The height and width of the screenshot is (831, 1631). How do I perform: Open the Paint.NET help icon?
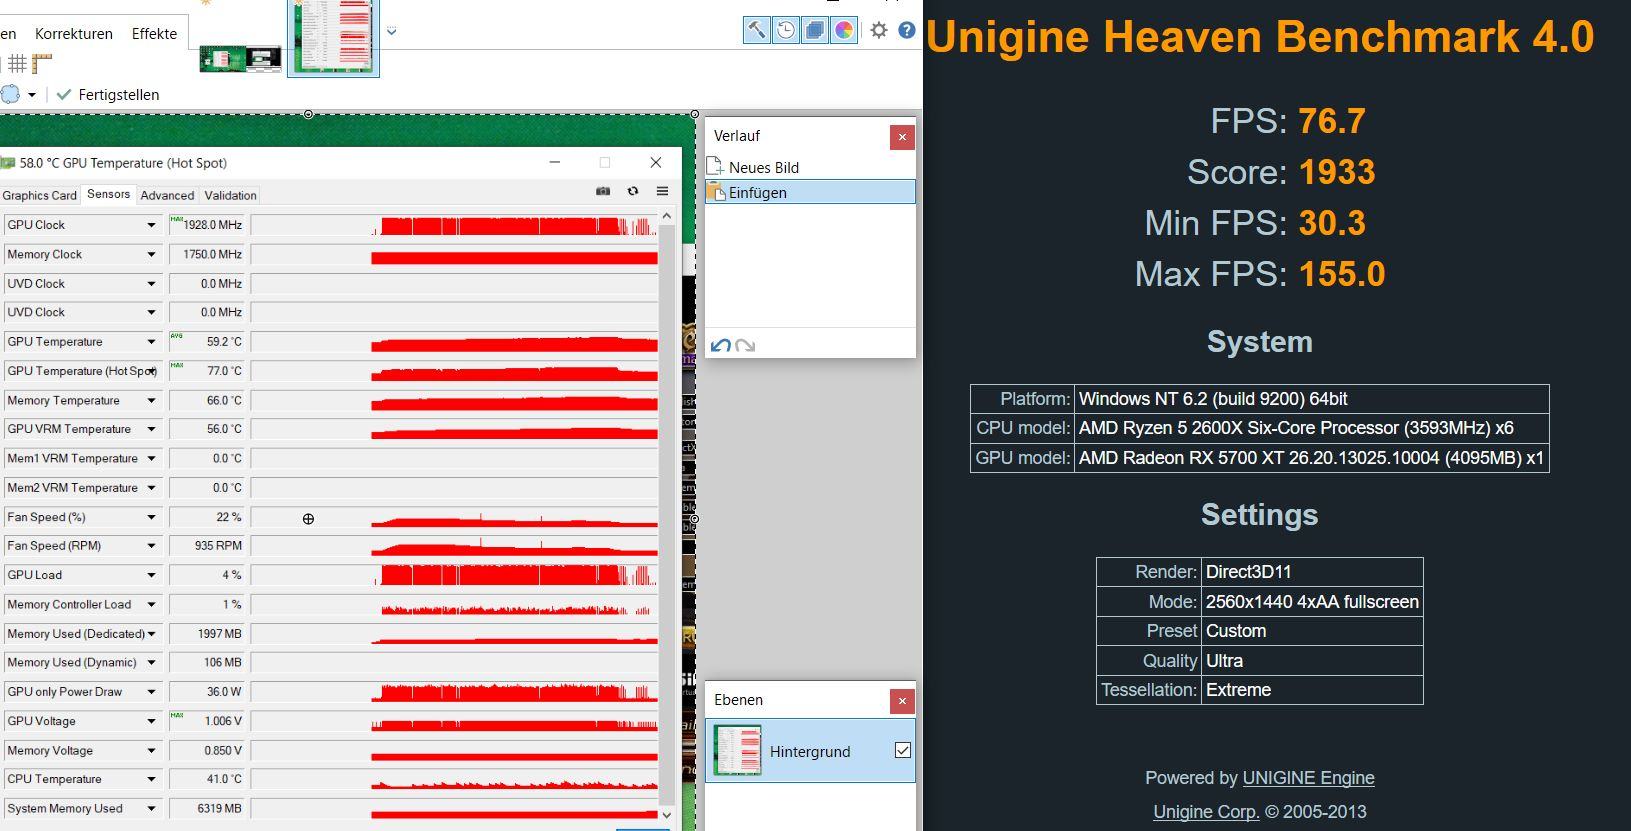[906, 30]
